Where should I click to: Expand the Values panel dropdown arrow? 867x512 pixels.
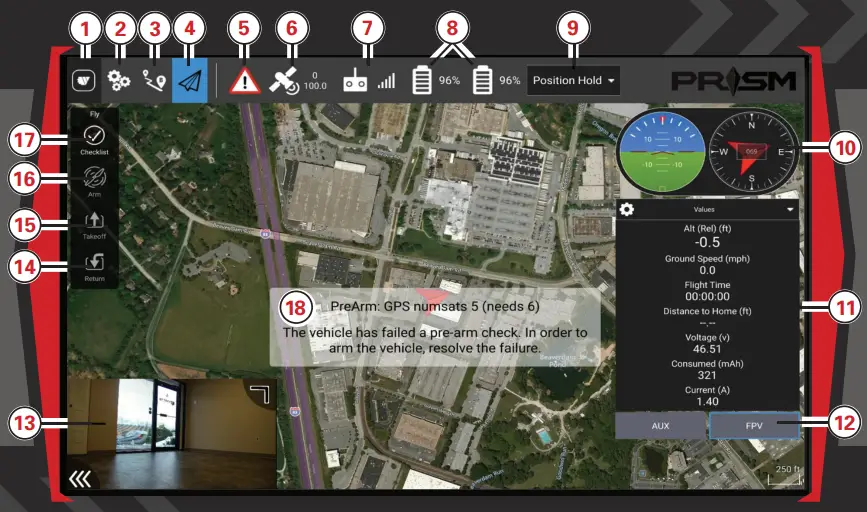point(790,210)
